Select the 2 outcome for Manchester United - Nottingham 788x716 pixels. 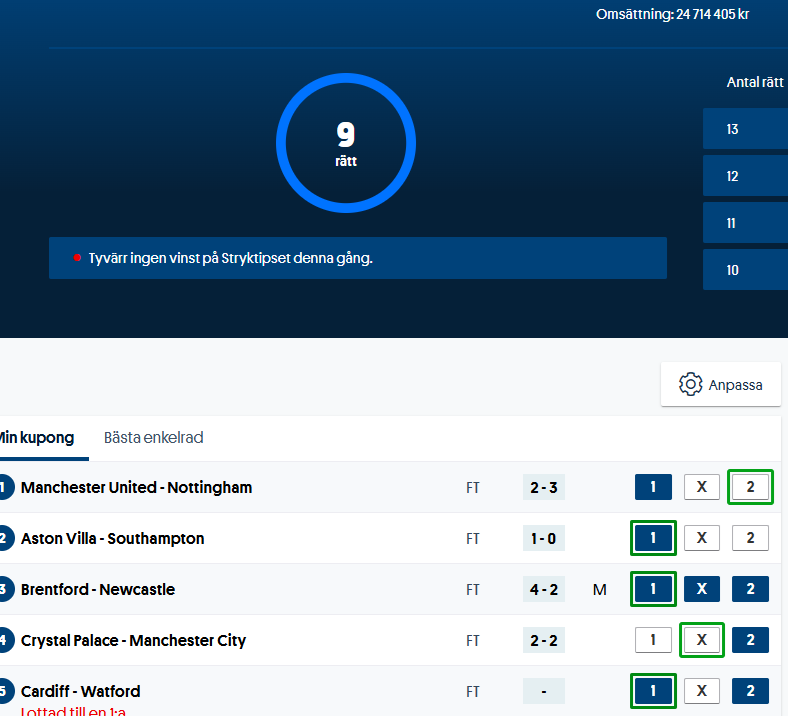[750, 487]
